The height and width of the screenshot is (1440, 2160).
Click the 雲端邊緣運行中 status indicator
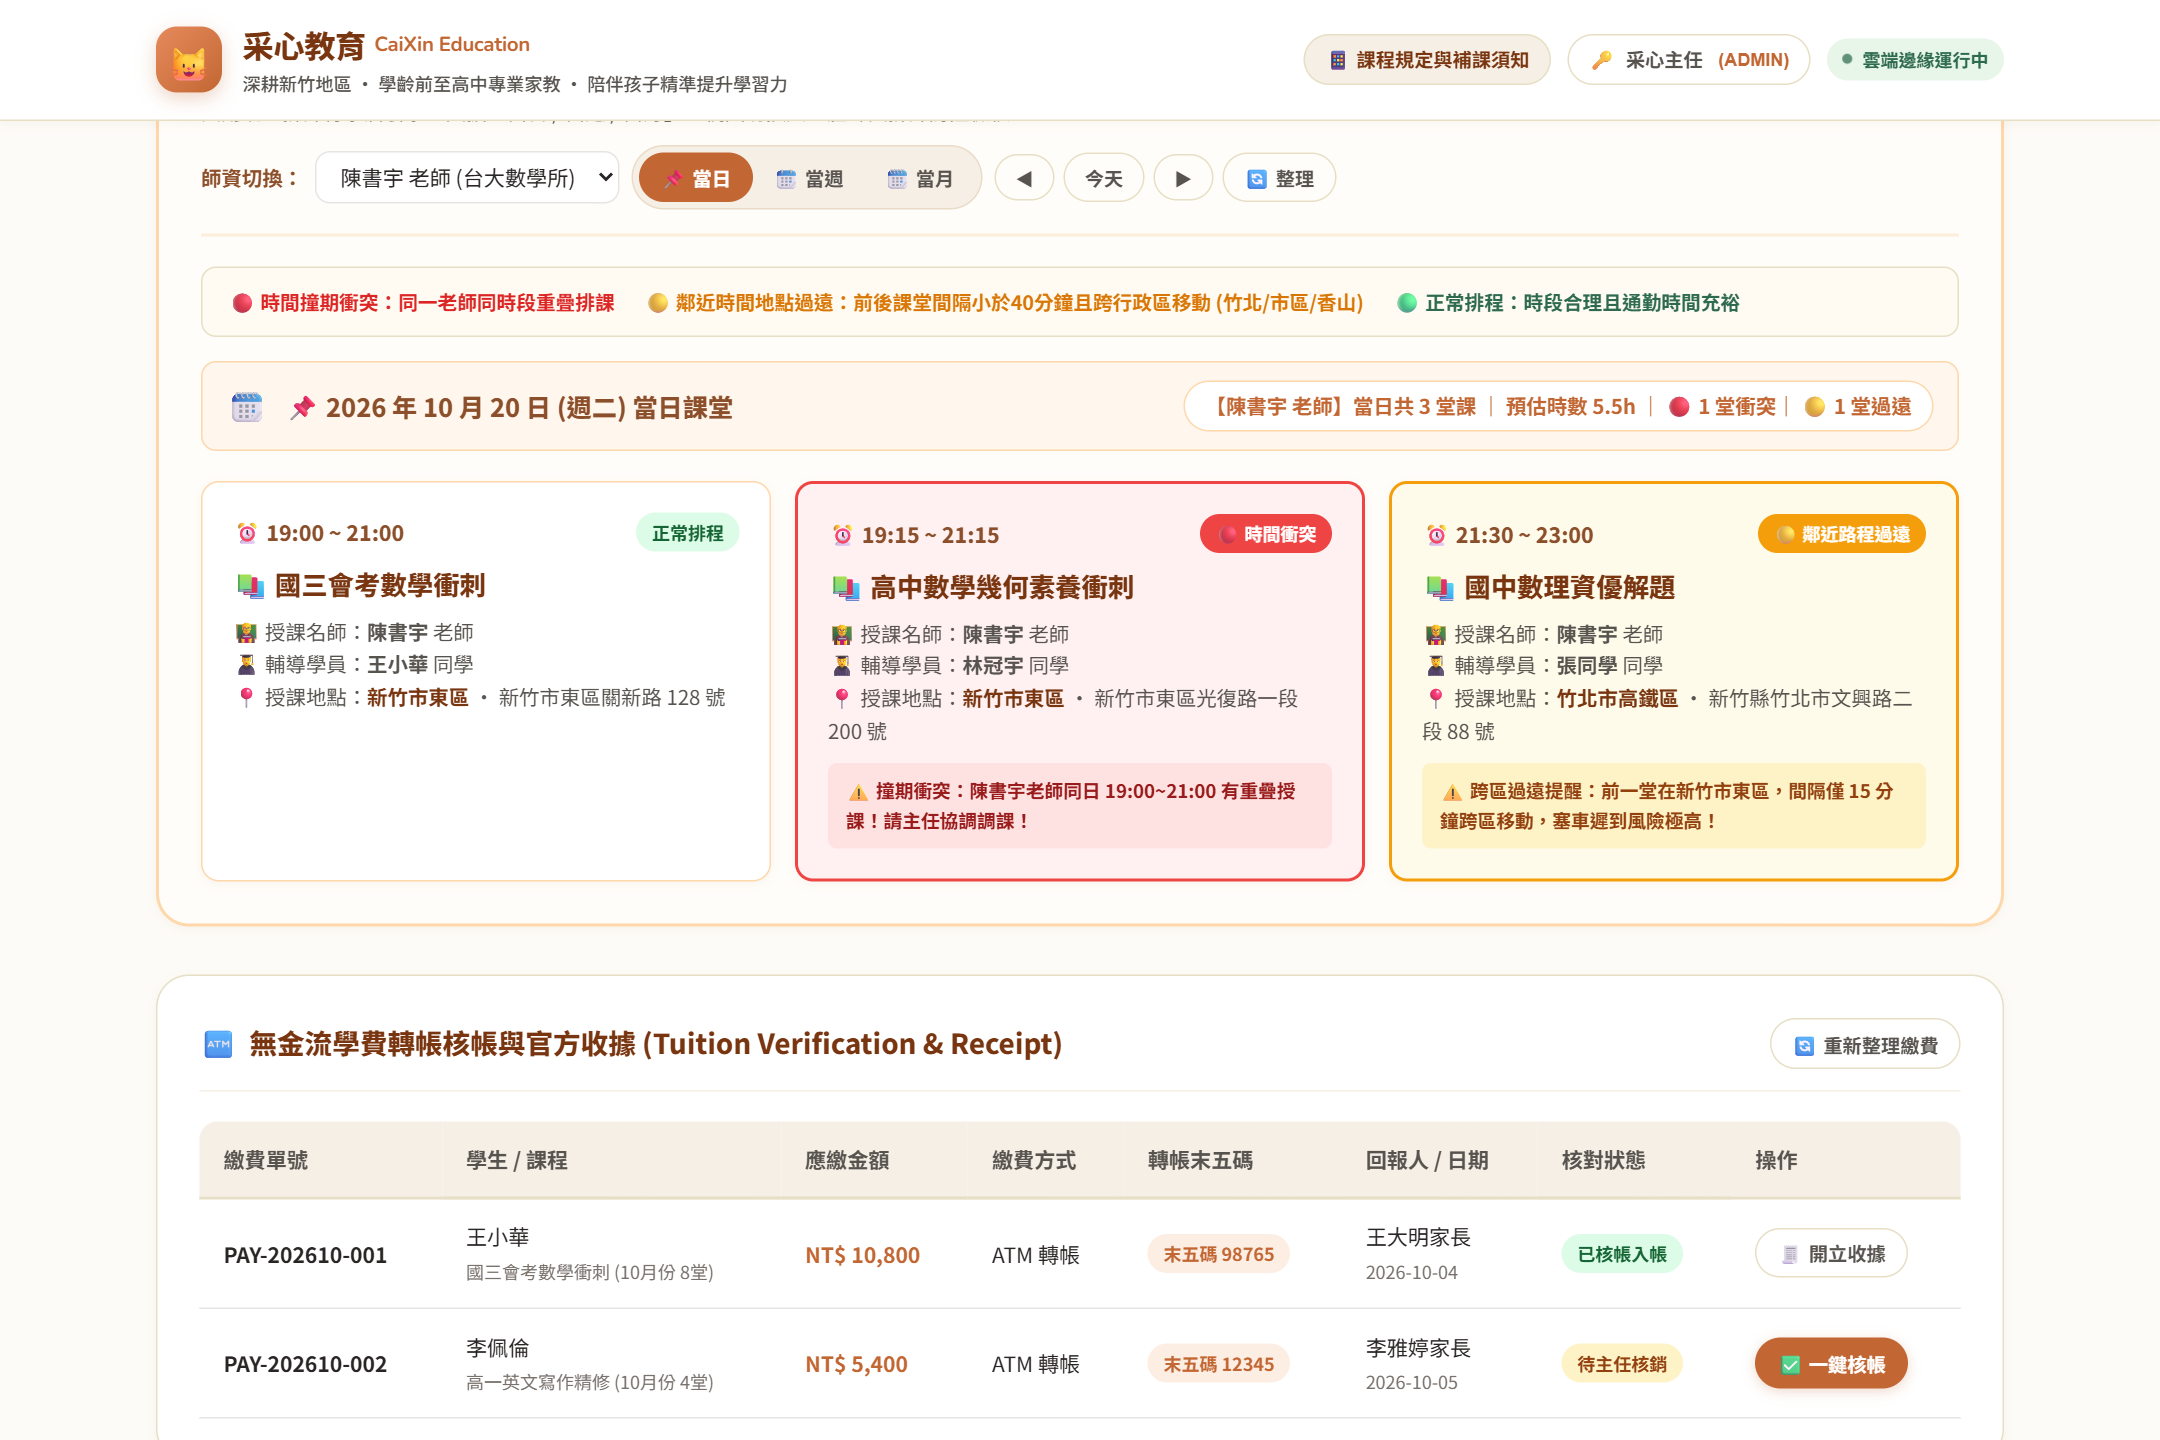1915,60
